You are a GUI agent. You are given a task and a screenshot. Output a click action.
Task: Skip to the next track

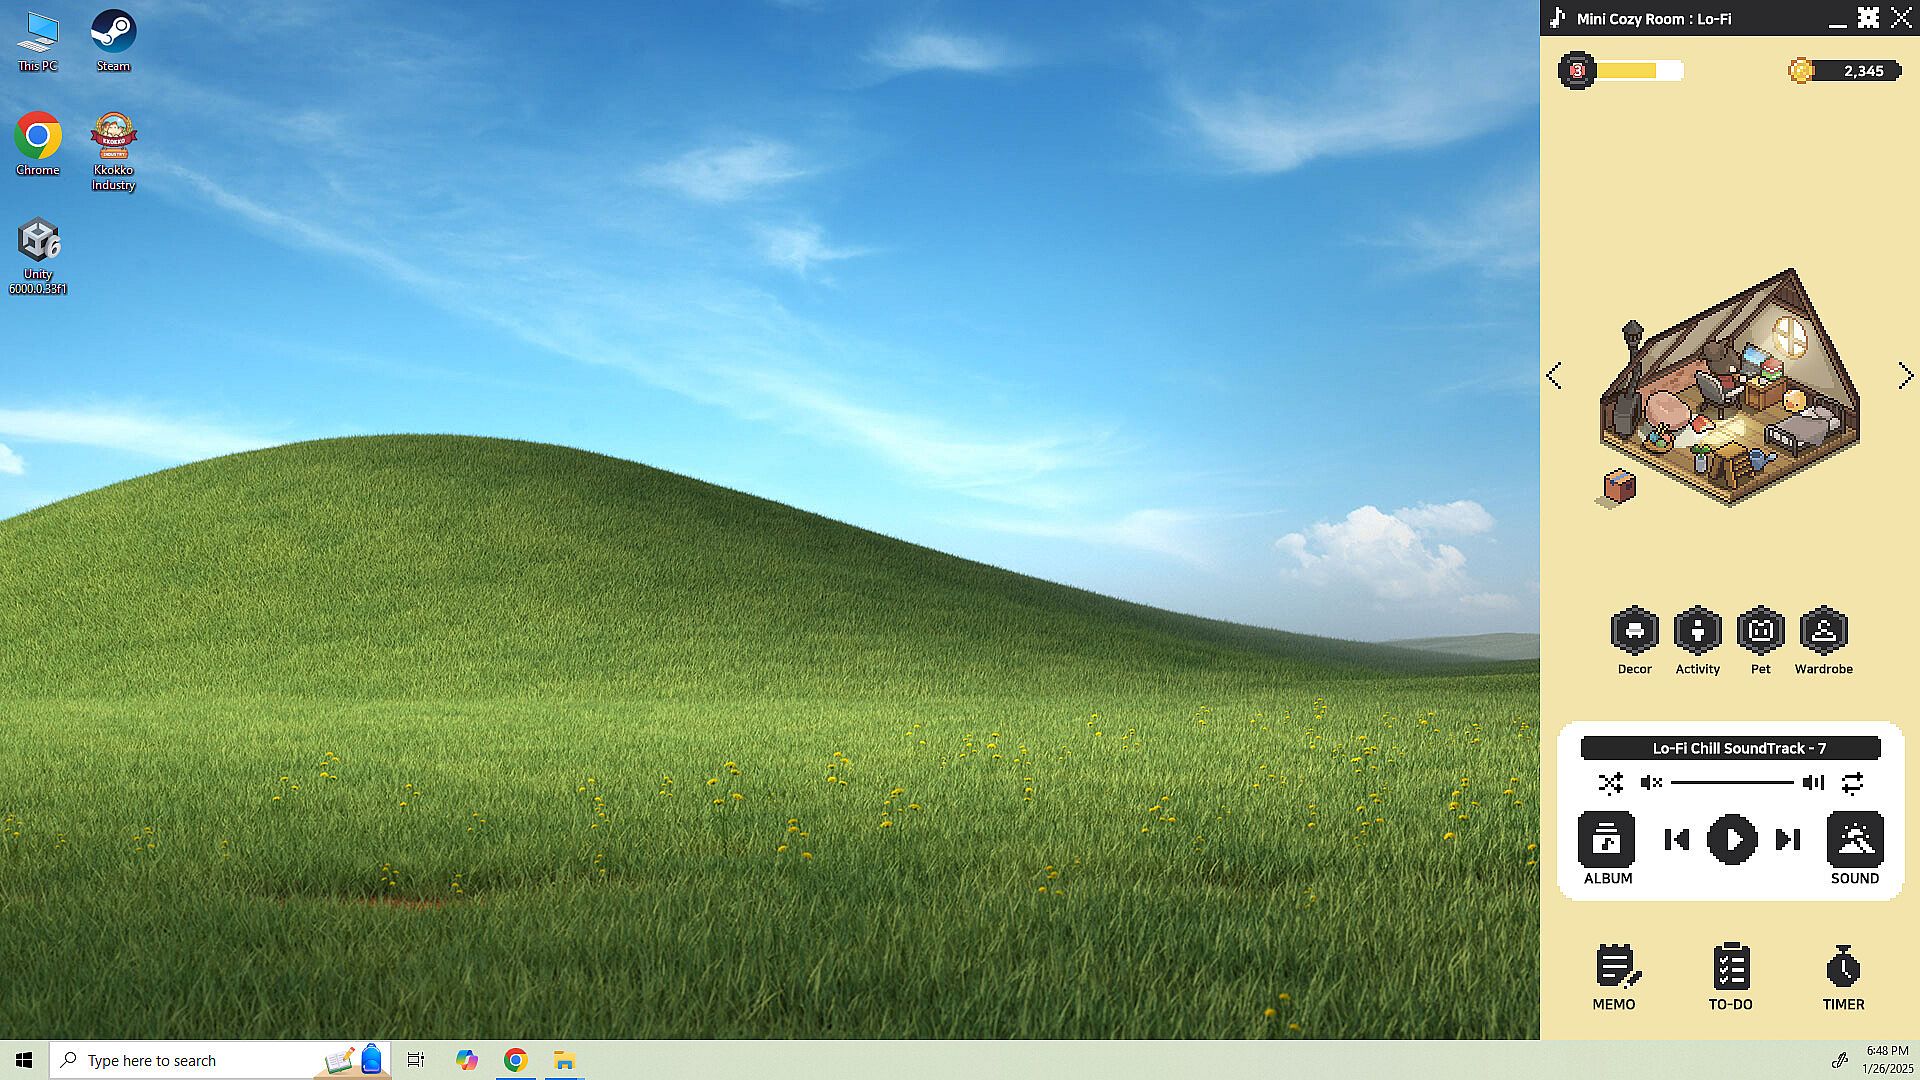pyautogui.click(x=1787, y=839)
